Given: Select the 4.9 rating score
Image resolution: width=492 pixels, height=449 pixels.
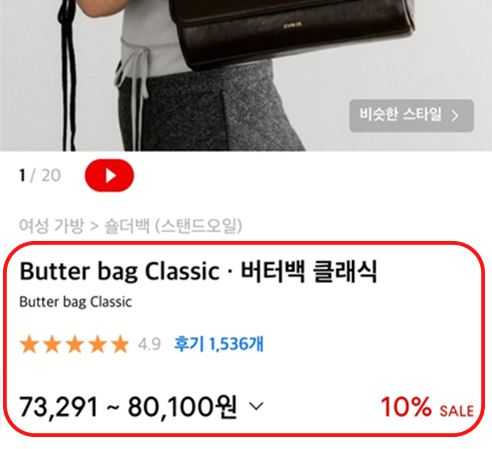Looking at the screenshot, I should point(149,344).
